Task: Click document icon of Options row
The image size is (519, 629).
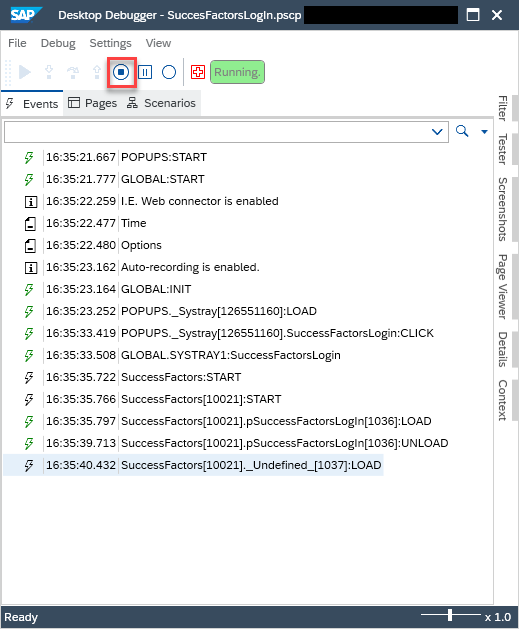Action: [x=30, y=246]
